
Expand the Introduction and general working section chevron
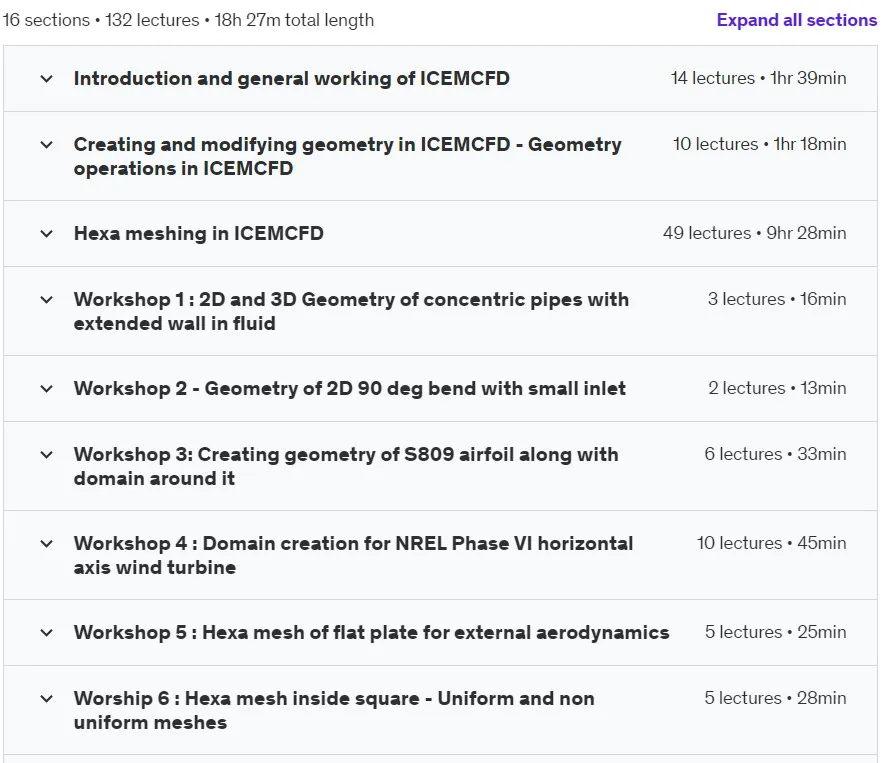tap(47, 79)
